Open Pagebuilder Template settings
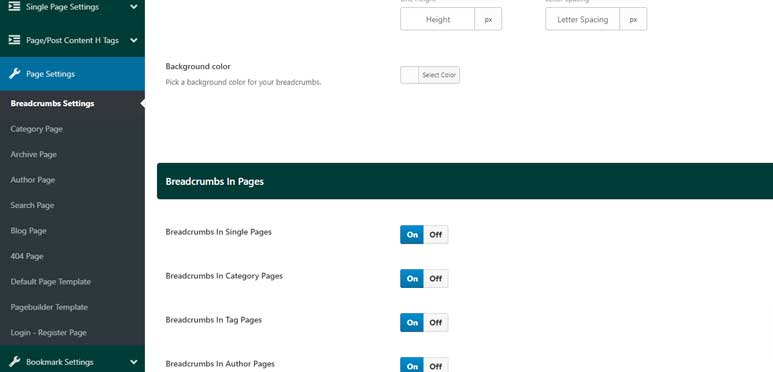 [x=49, y=307]
